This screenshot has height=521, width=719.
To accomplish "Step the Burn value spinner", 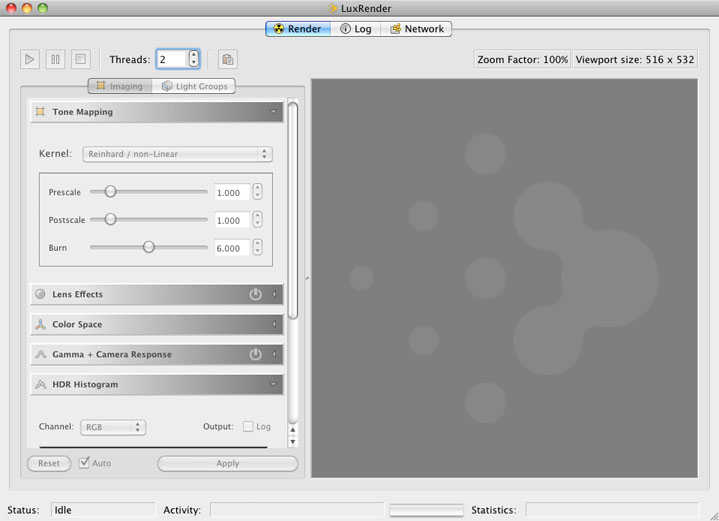I will (x=258, y=247).
